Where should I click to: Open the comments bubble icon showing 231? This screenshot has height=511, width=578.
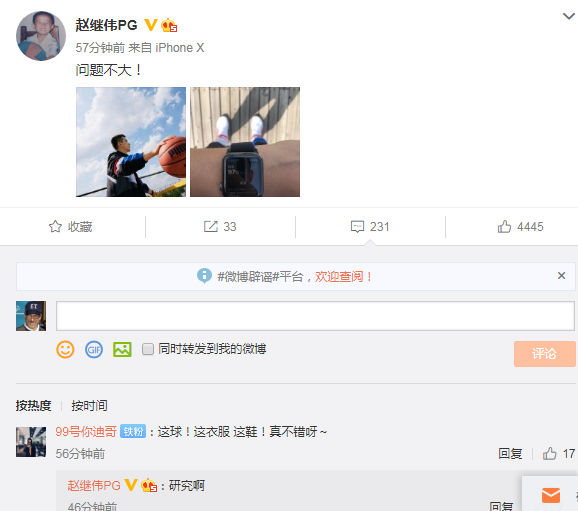(x=357, y=226)
